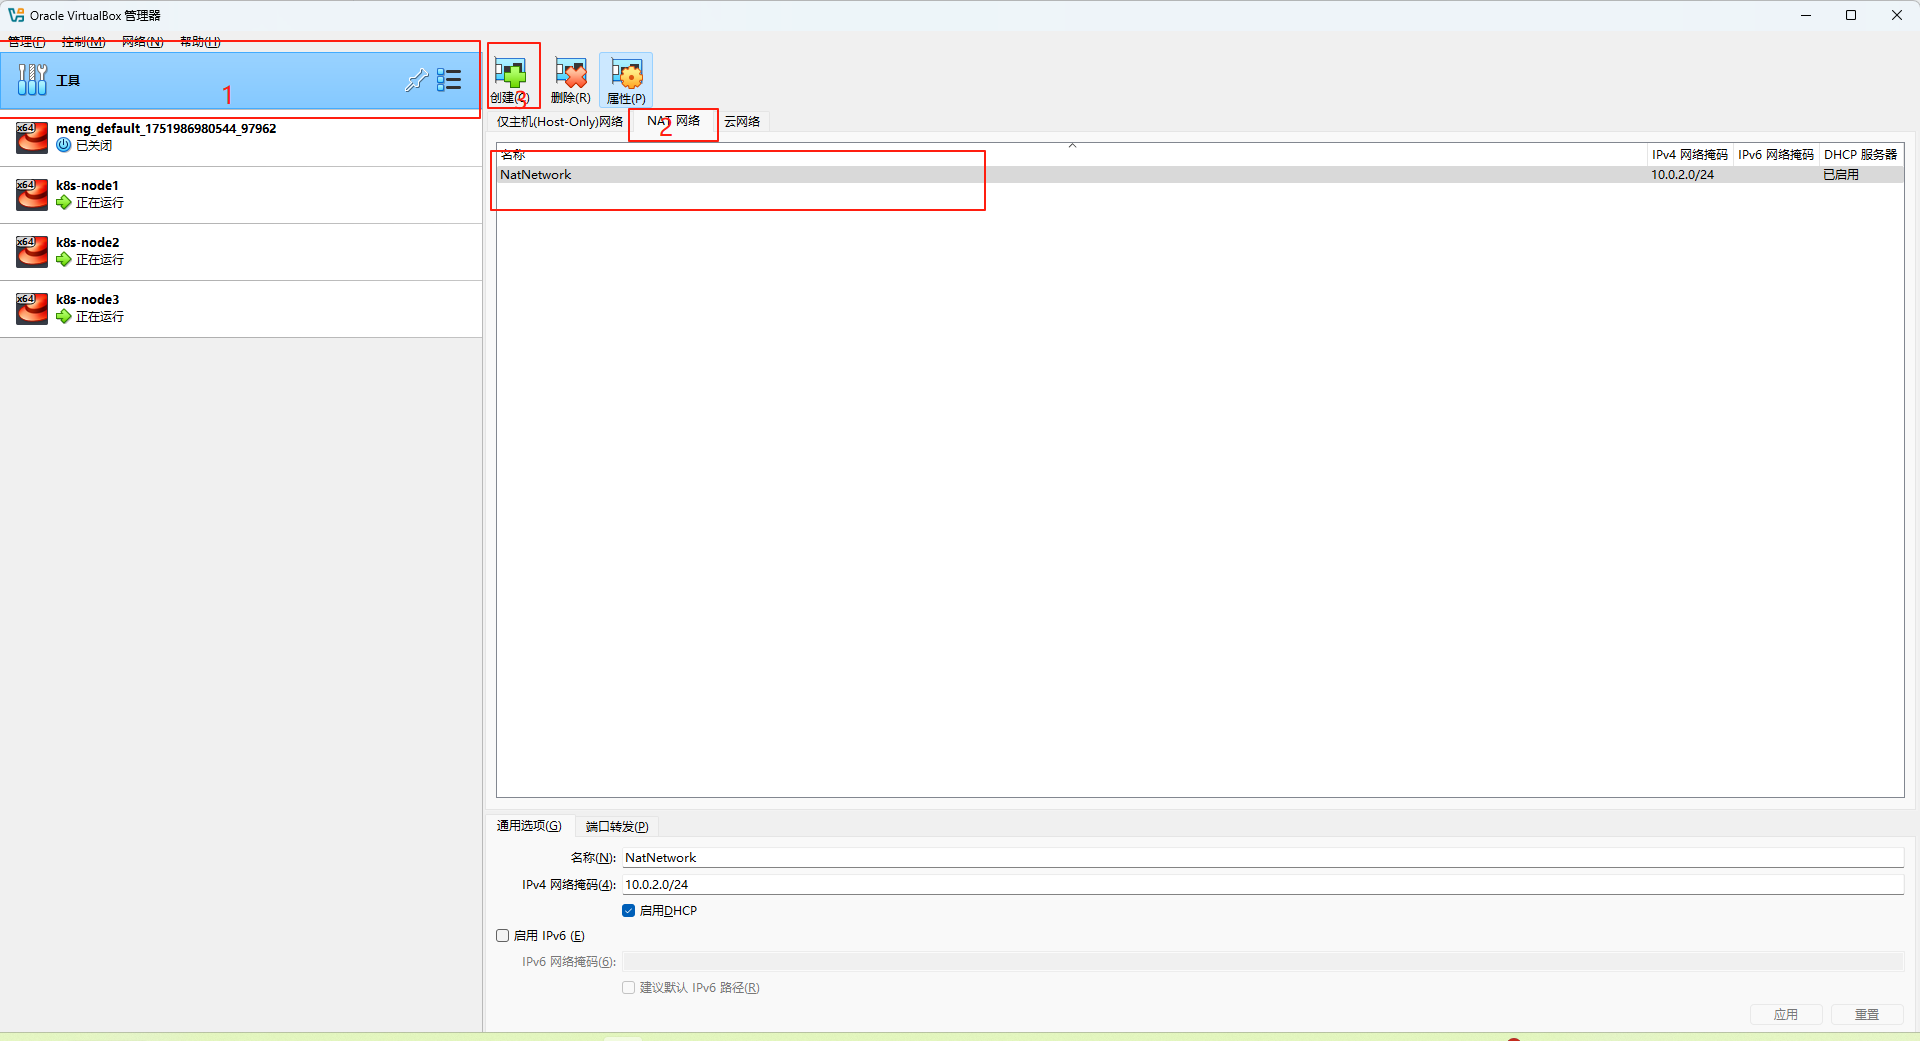Viewport: 1920px width, 1041px height.
Task: Switch to the Host-Only networks tab
Action: [560, 122]
